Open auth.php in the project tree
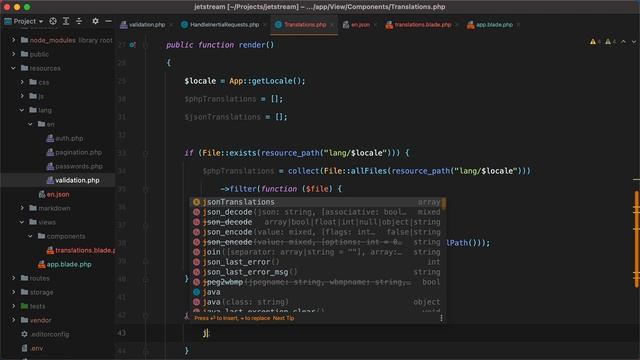Image resolution: width=640 pixels, height=360 pixels. pos(65,138)
